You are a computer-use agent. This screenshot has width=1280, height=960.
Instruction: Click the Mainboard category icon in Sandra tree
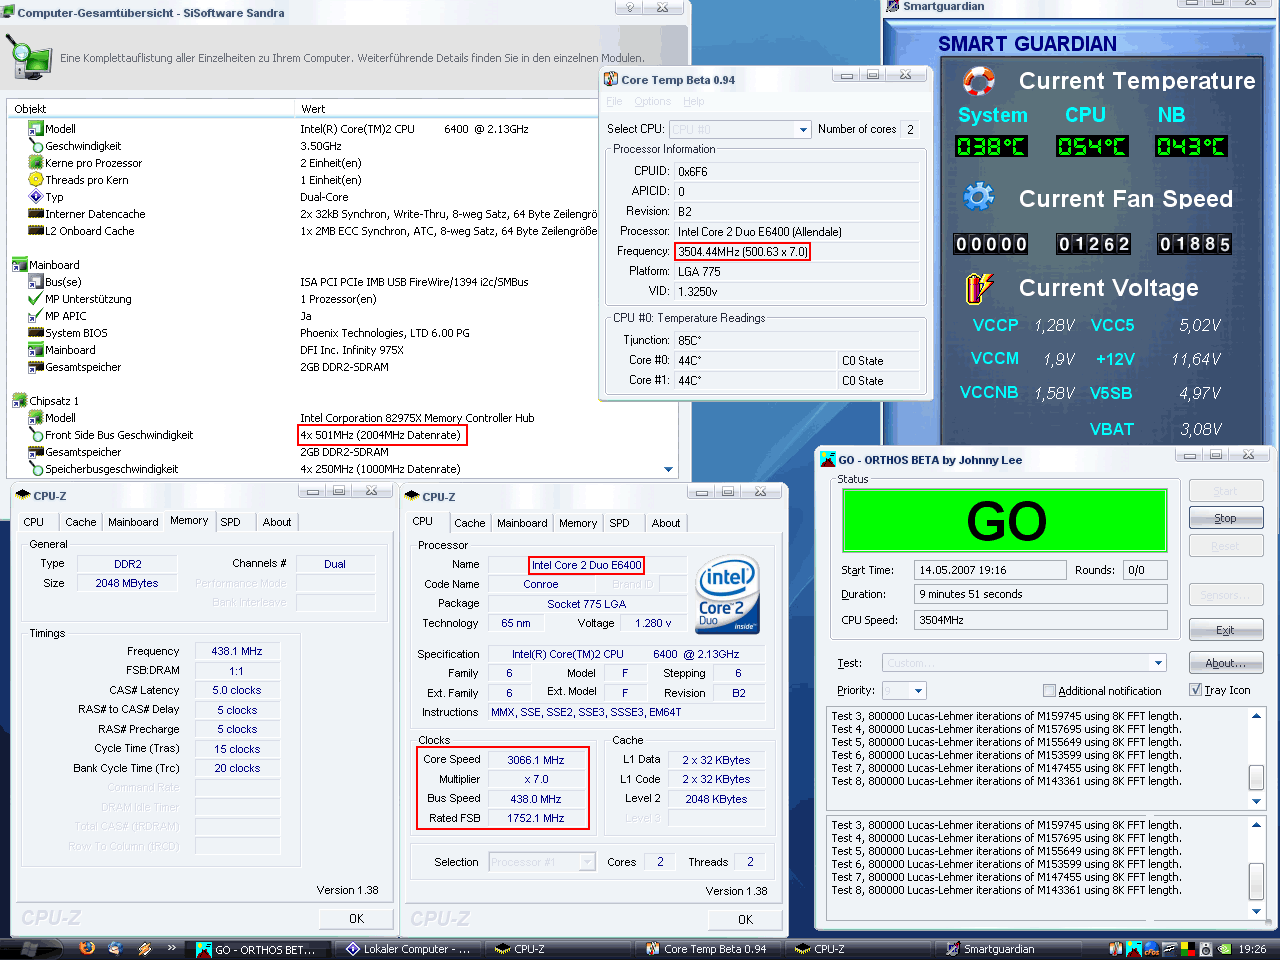pos(19,265)
